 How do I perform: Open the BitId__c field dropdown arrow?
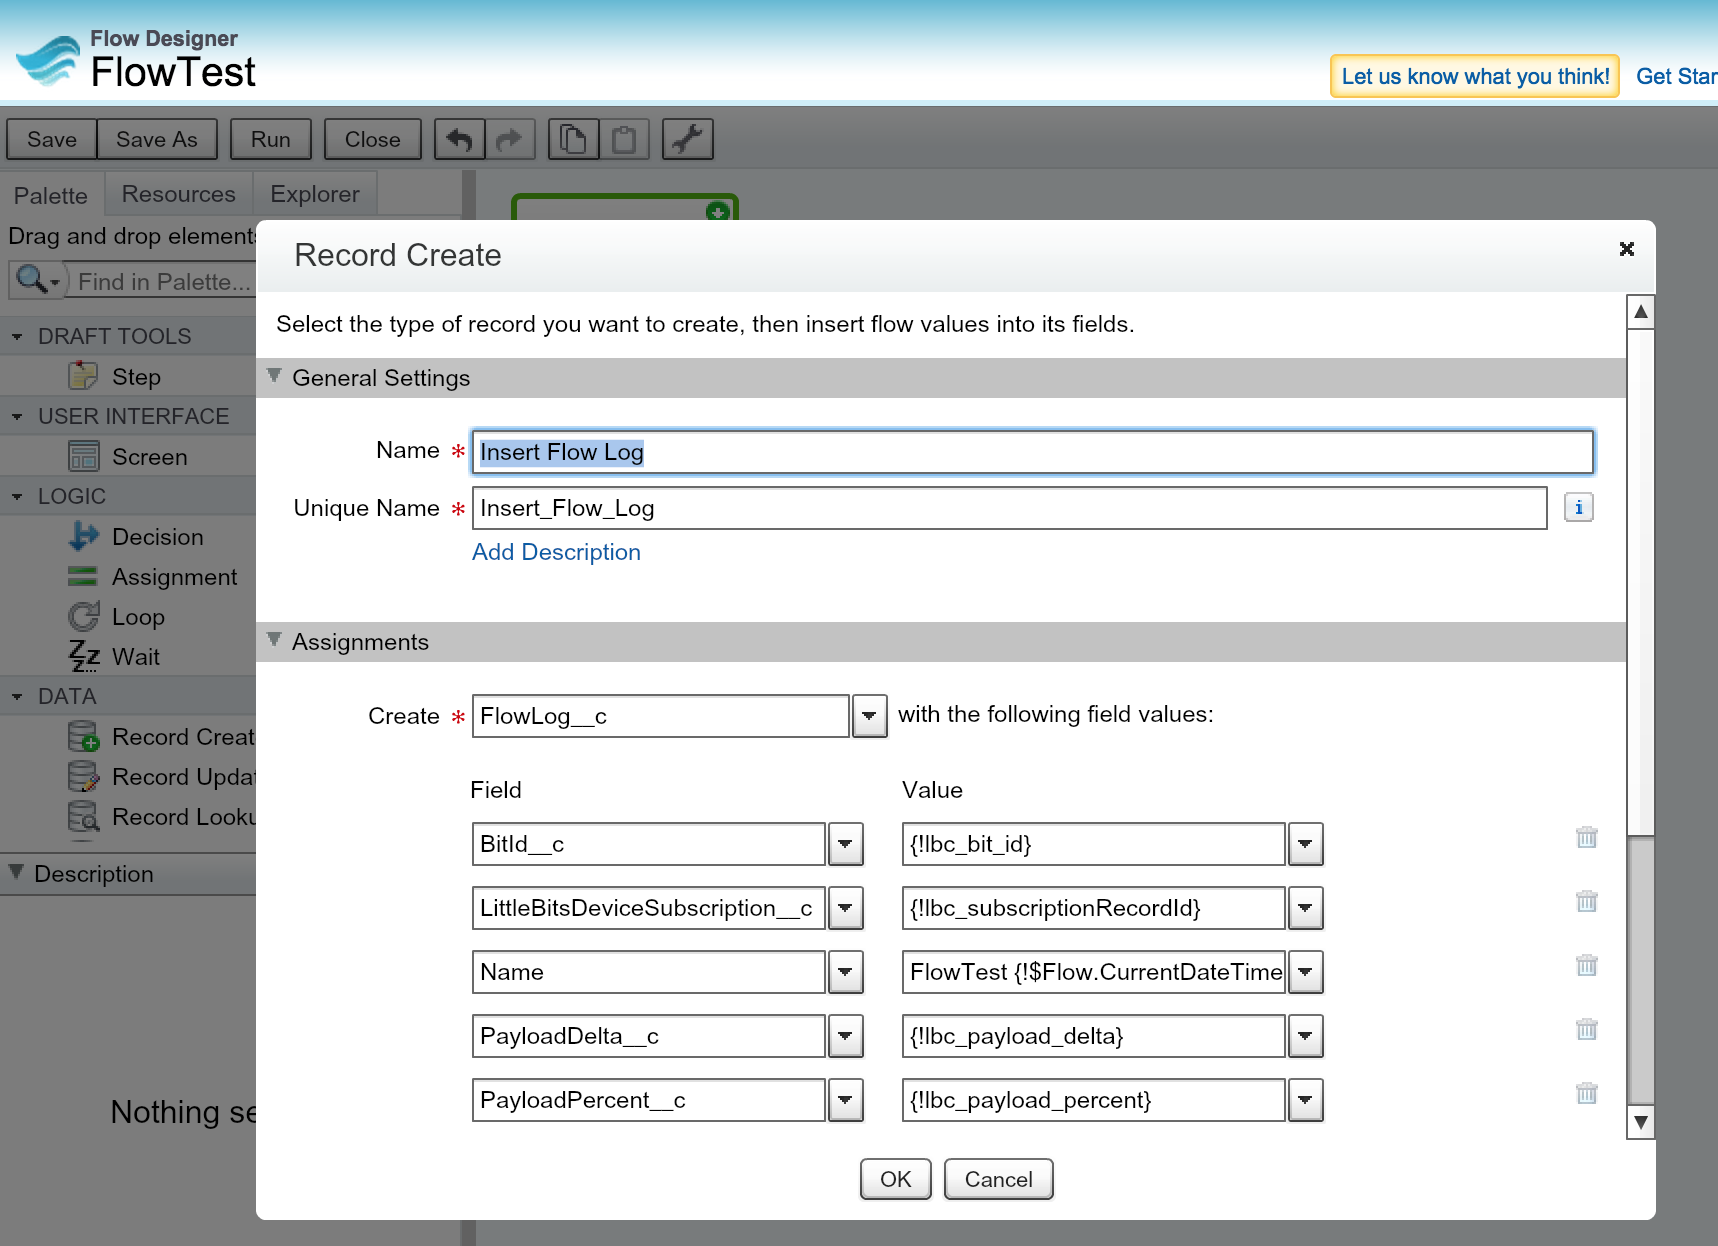845,844
